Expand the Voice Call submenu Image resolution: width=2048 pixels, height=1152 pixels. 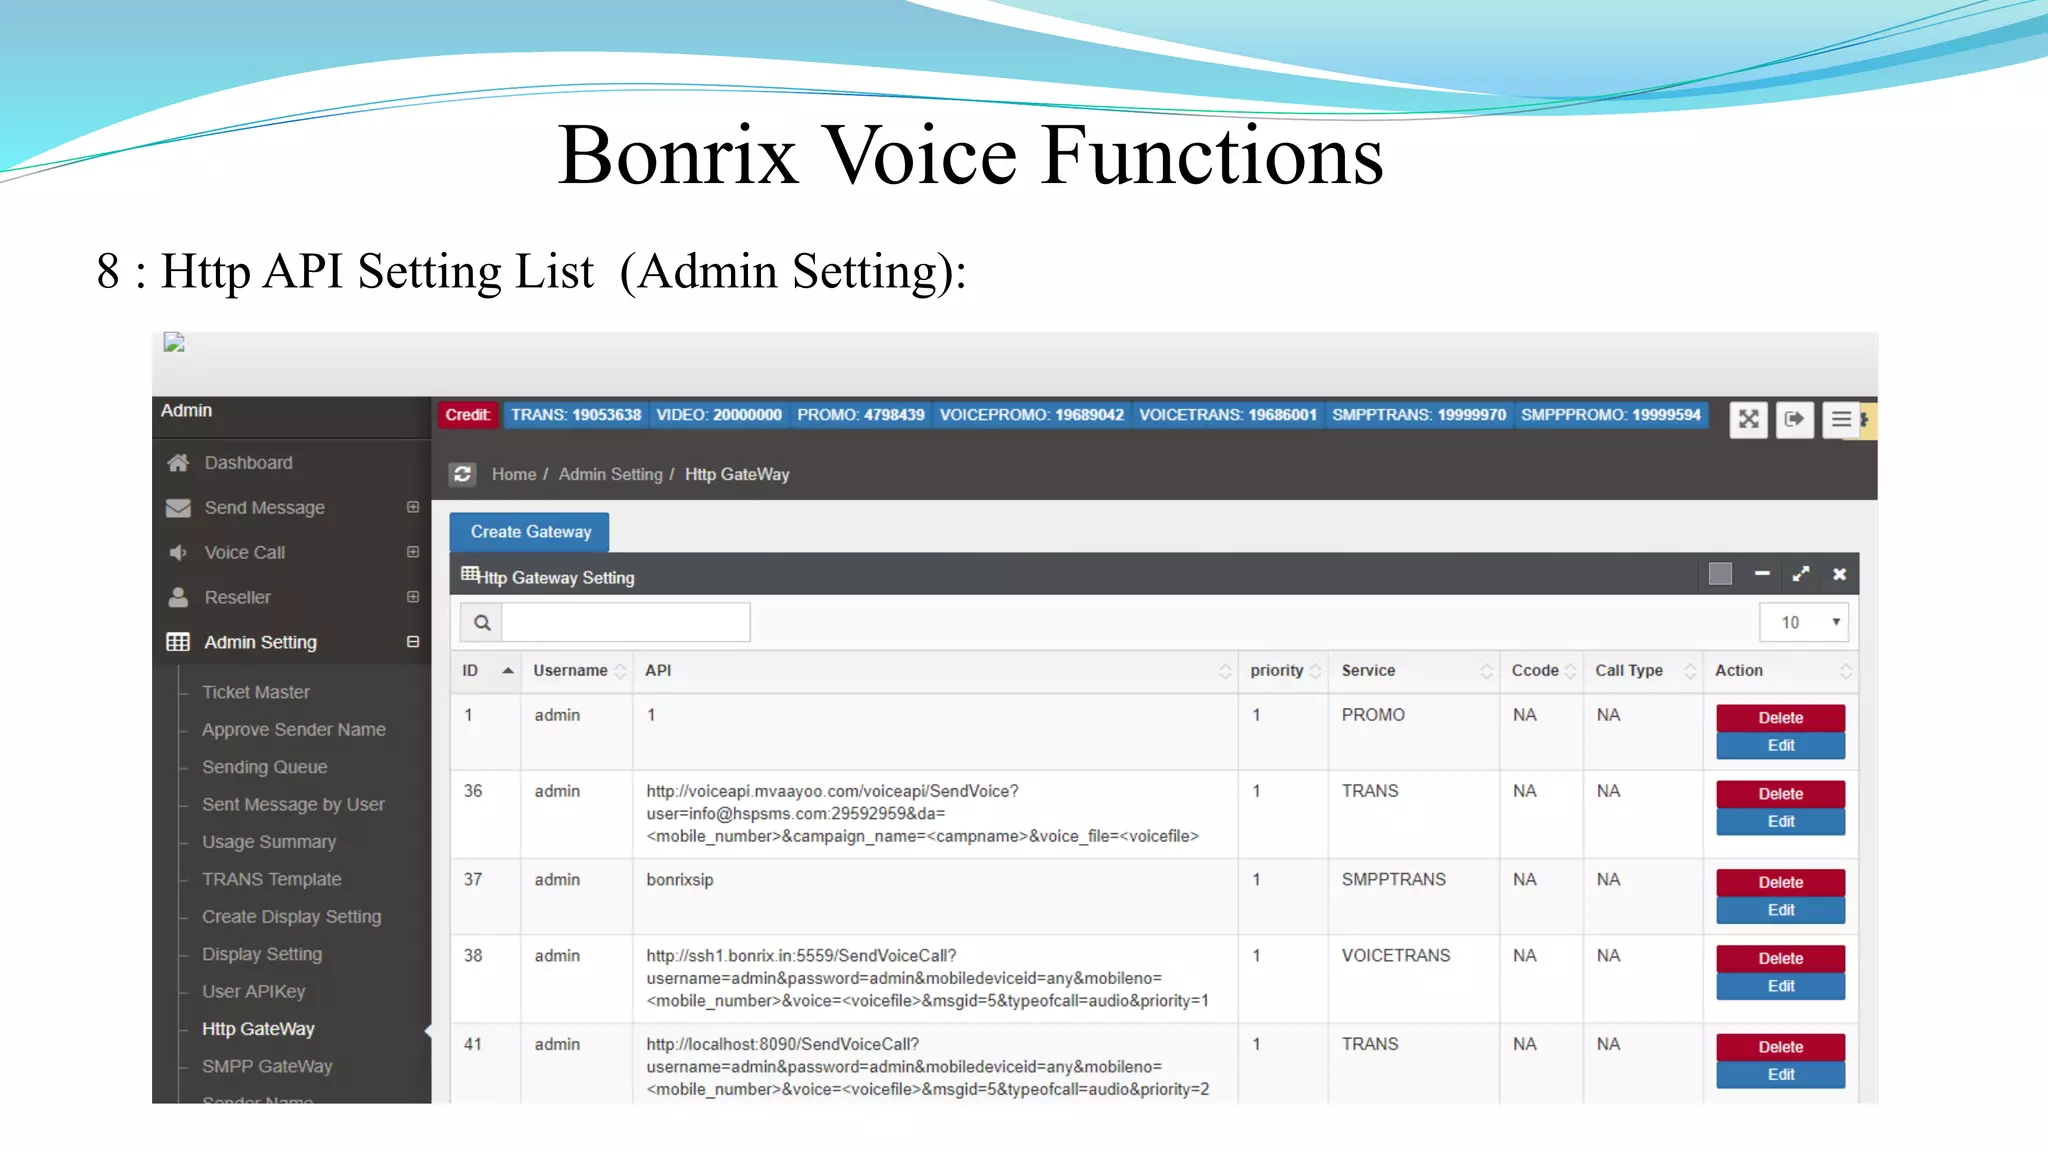pos(413,552)
